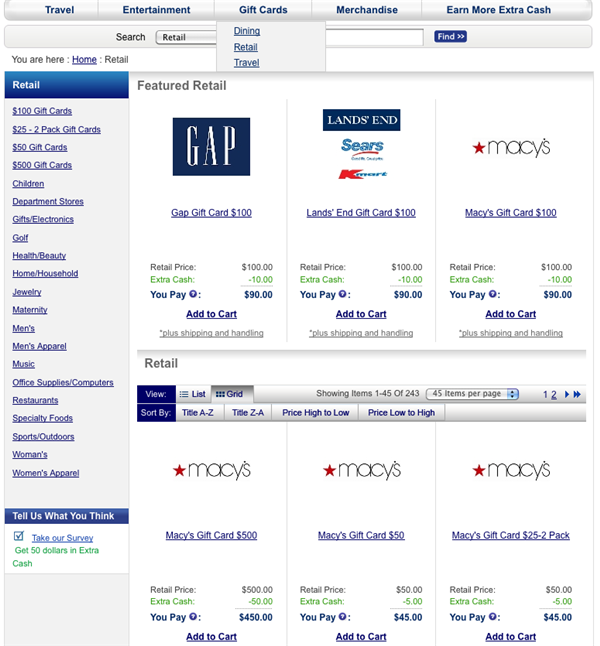Open Home/Household category
Image resolution: width=600 pixels, height=646 pixels.
pyautogui.click(x=45, y=273)
